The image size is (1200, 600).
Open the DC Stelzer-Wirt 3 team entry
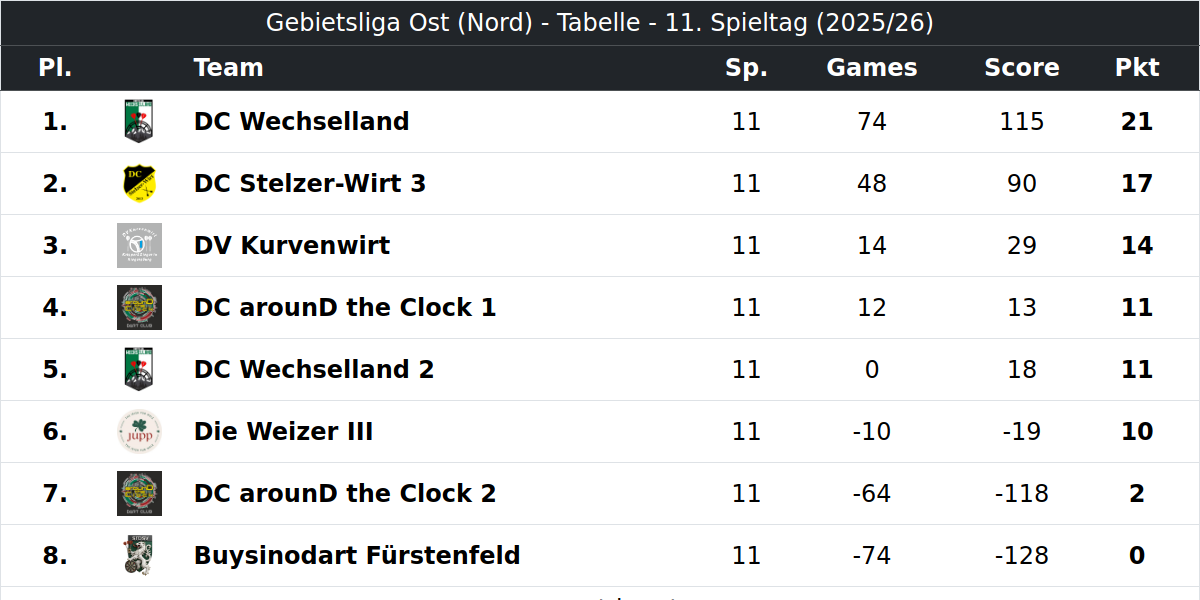(x=310, y=183)
